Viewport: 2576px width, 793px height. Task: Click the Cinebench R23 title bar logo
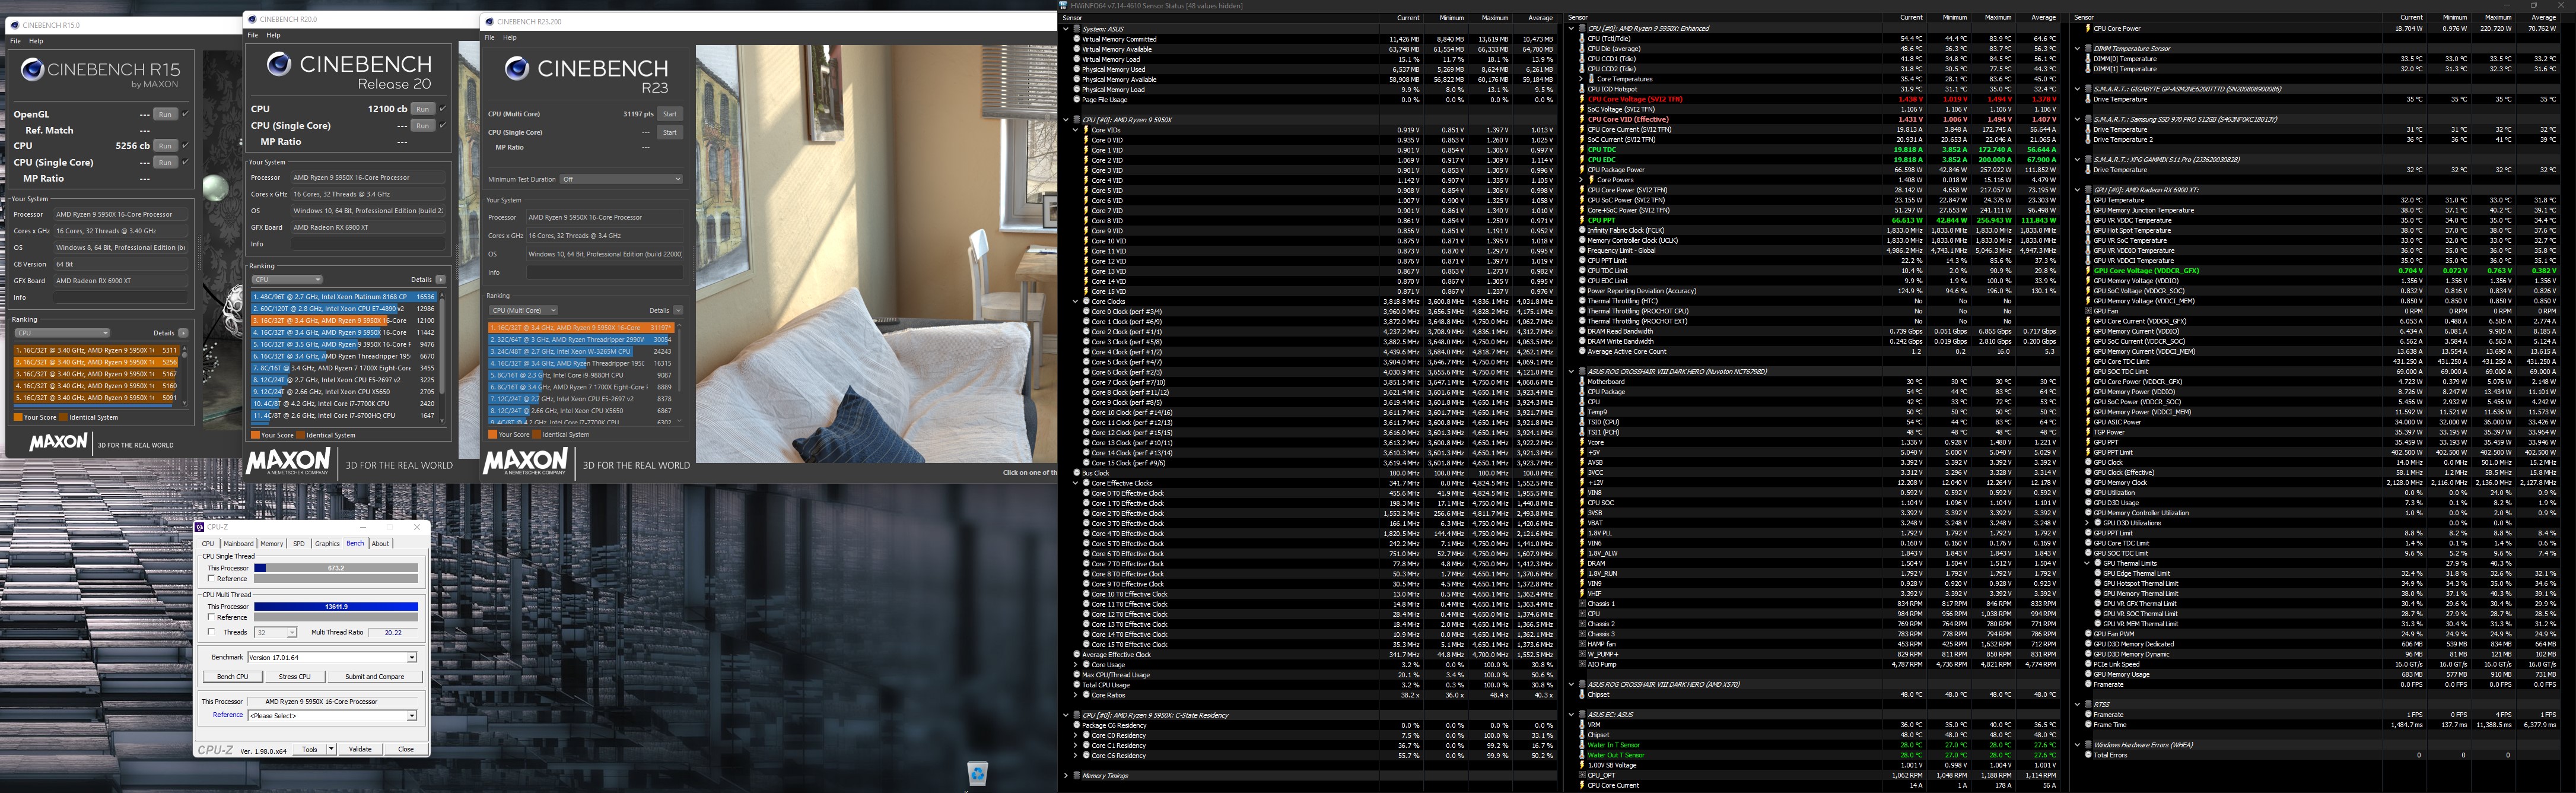489,21
